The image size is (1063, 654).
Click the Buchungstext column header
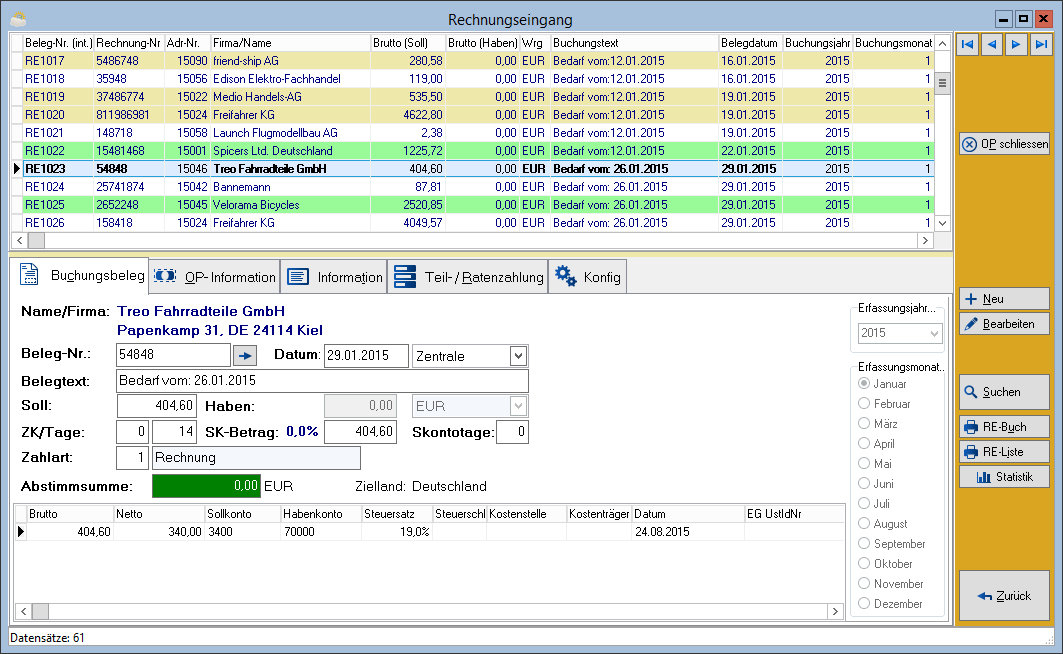pos(634,43)
